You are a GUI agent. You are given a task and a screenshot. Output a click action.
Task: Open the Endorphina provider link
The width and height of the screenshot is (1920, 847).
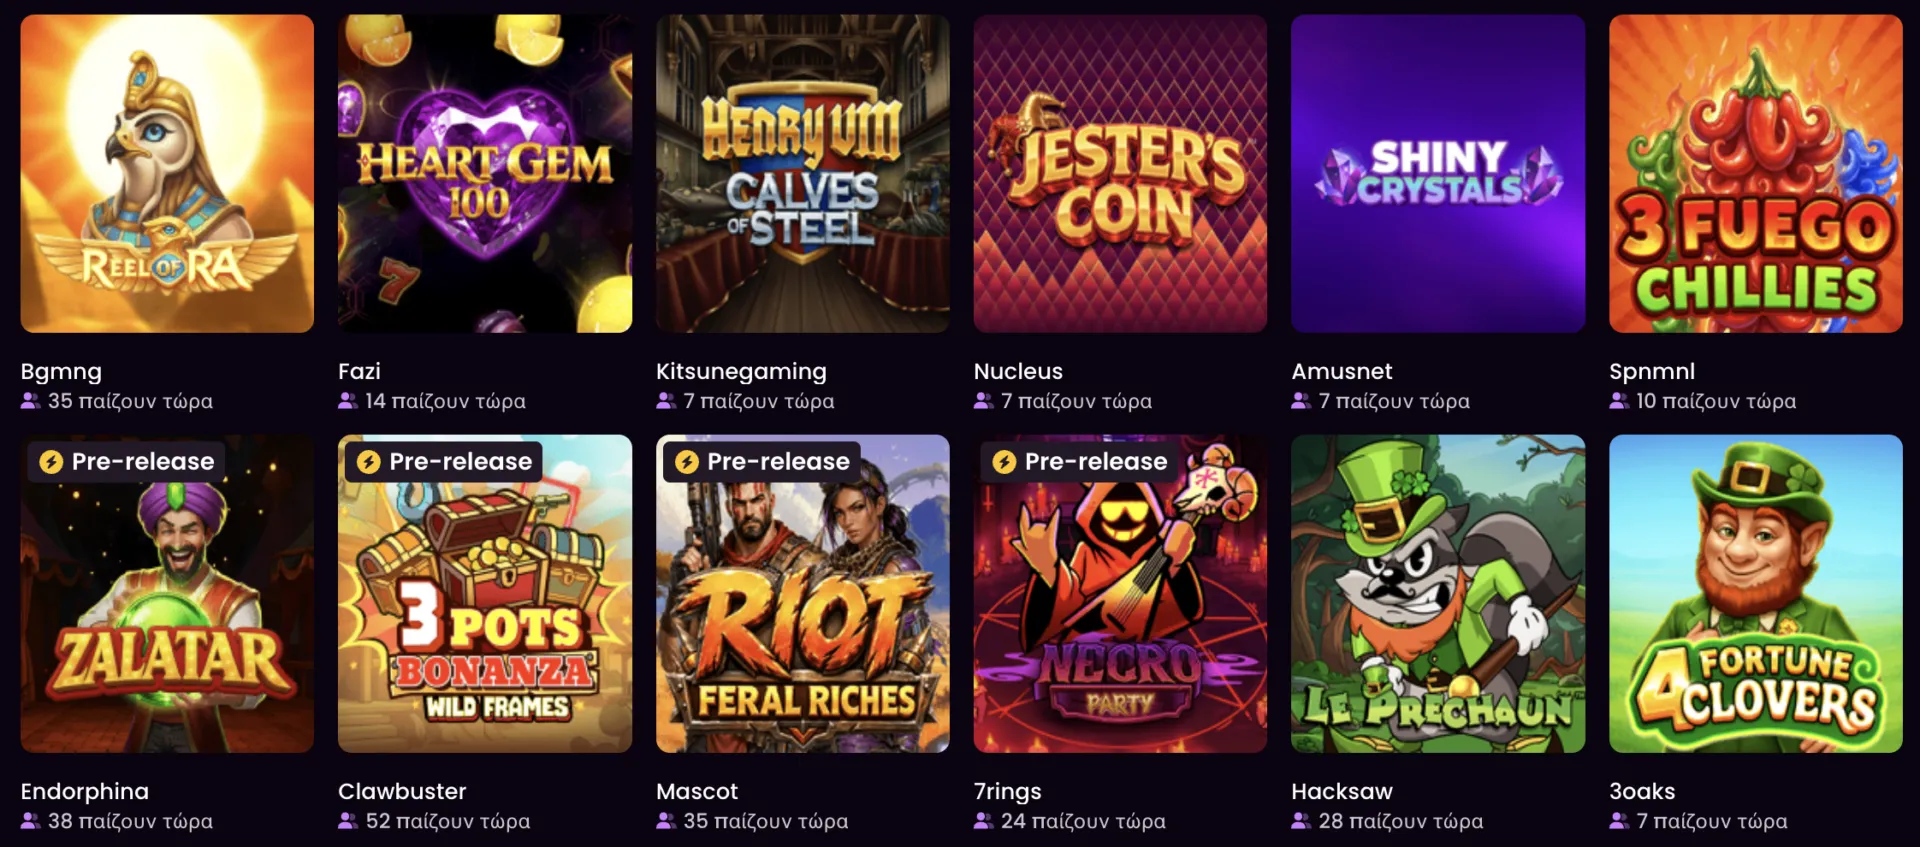(84, 791)
